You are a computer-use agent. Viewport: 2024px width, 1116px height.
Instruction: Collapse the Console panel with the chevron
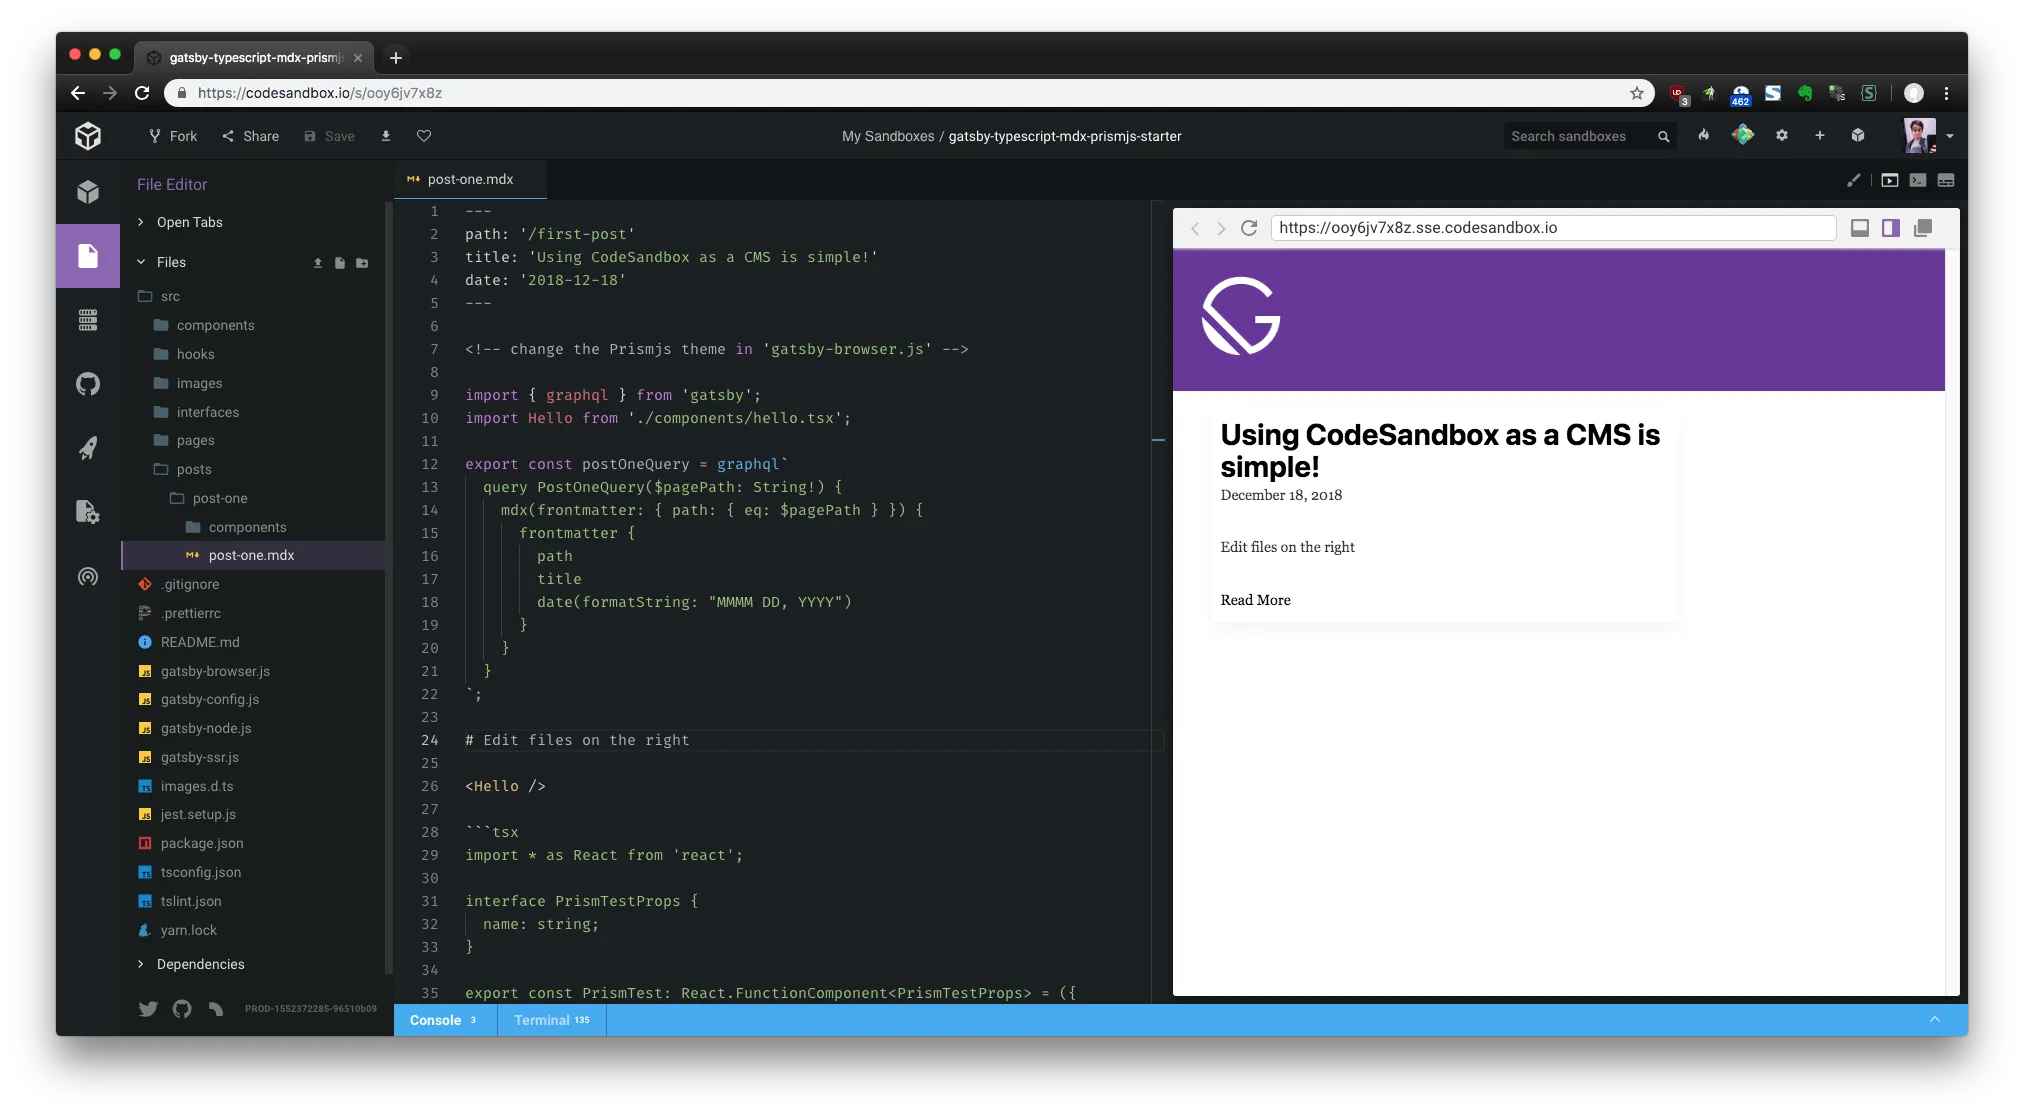click(x=1932, y=1019)
